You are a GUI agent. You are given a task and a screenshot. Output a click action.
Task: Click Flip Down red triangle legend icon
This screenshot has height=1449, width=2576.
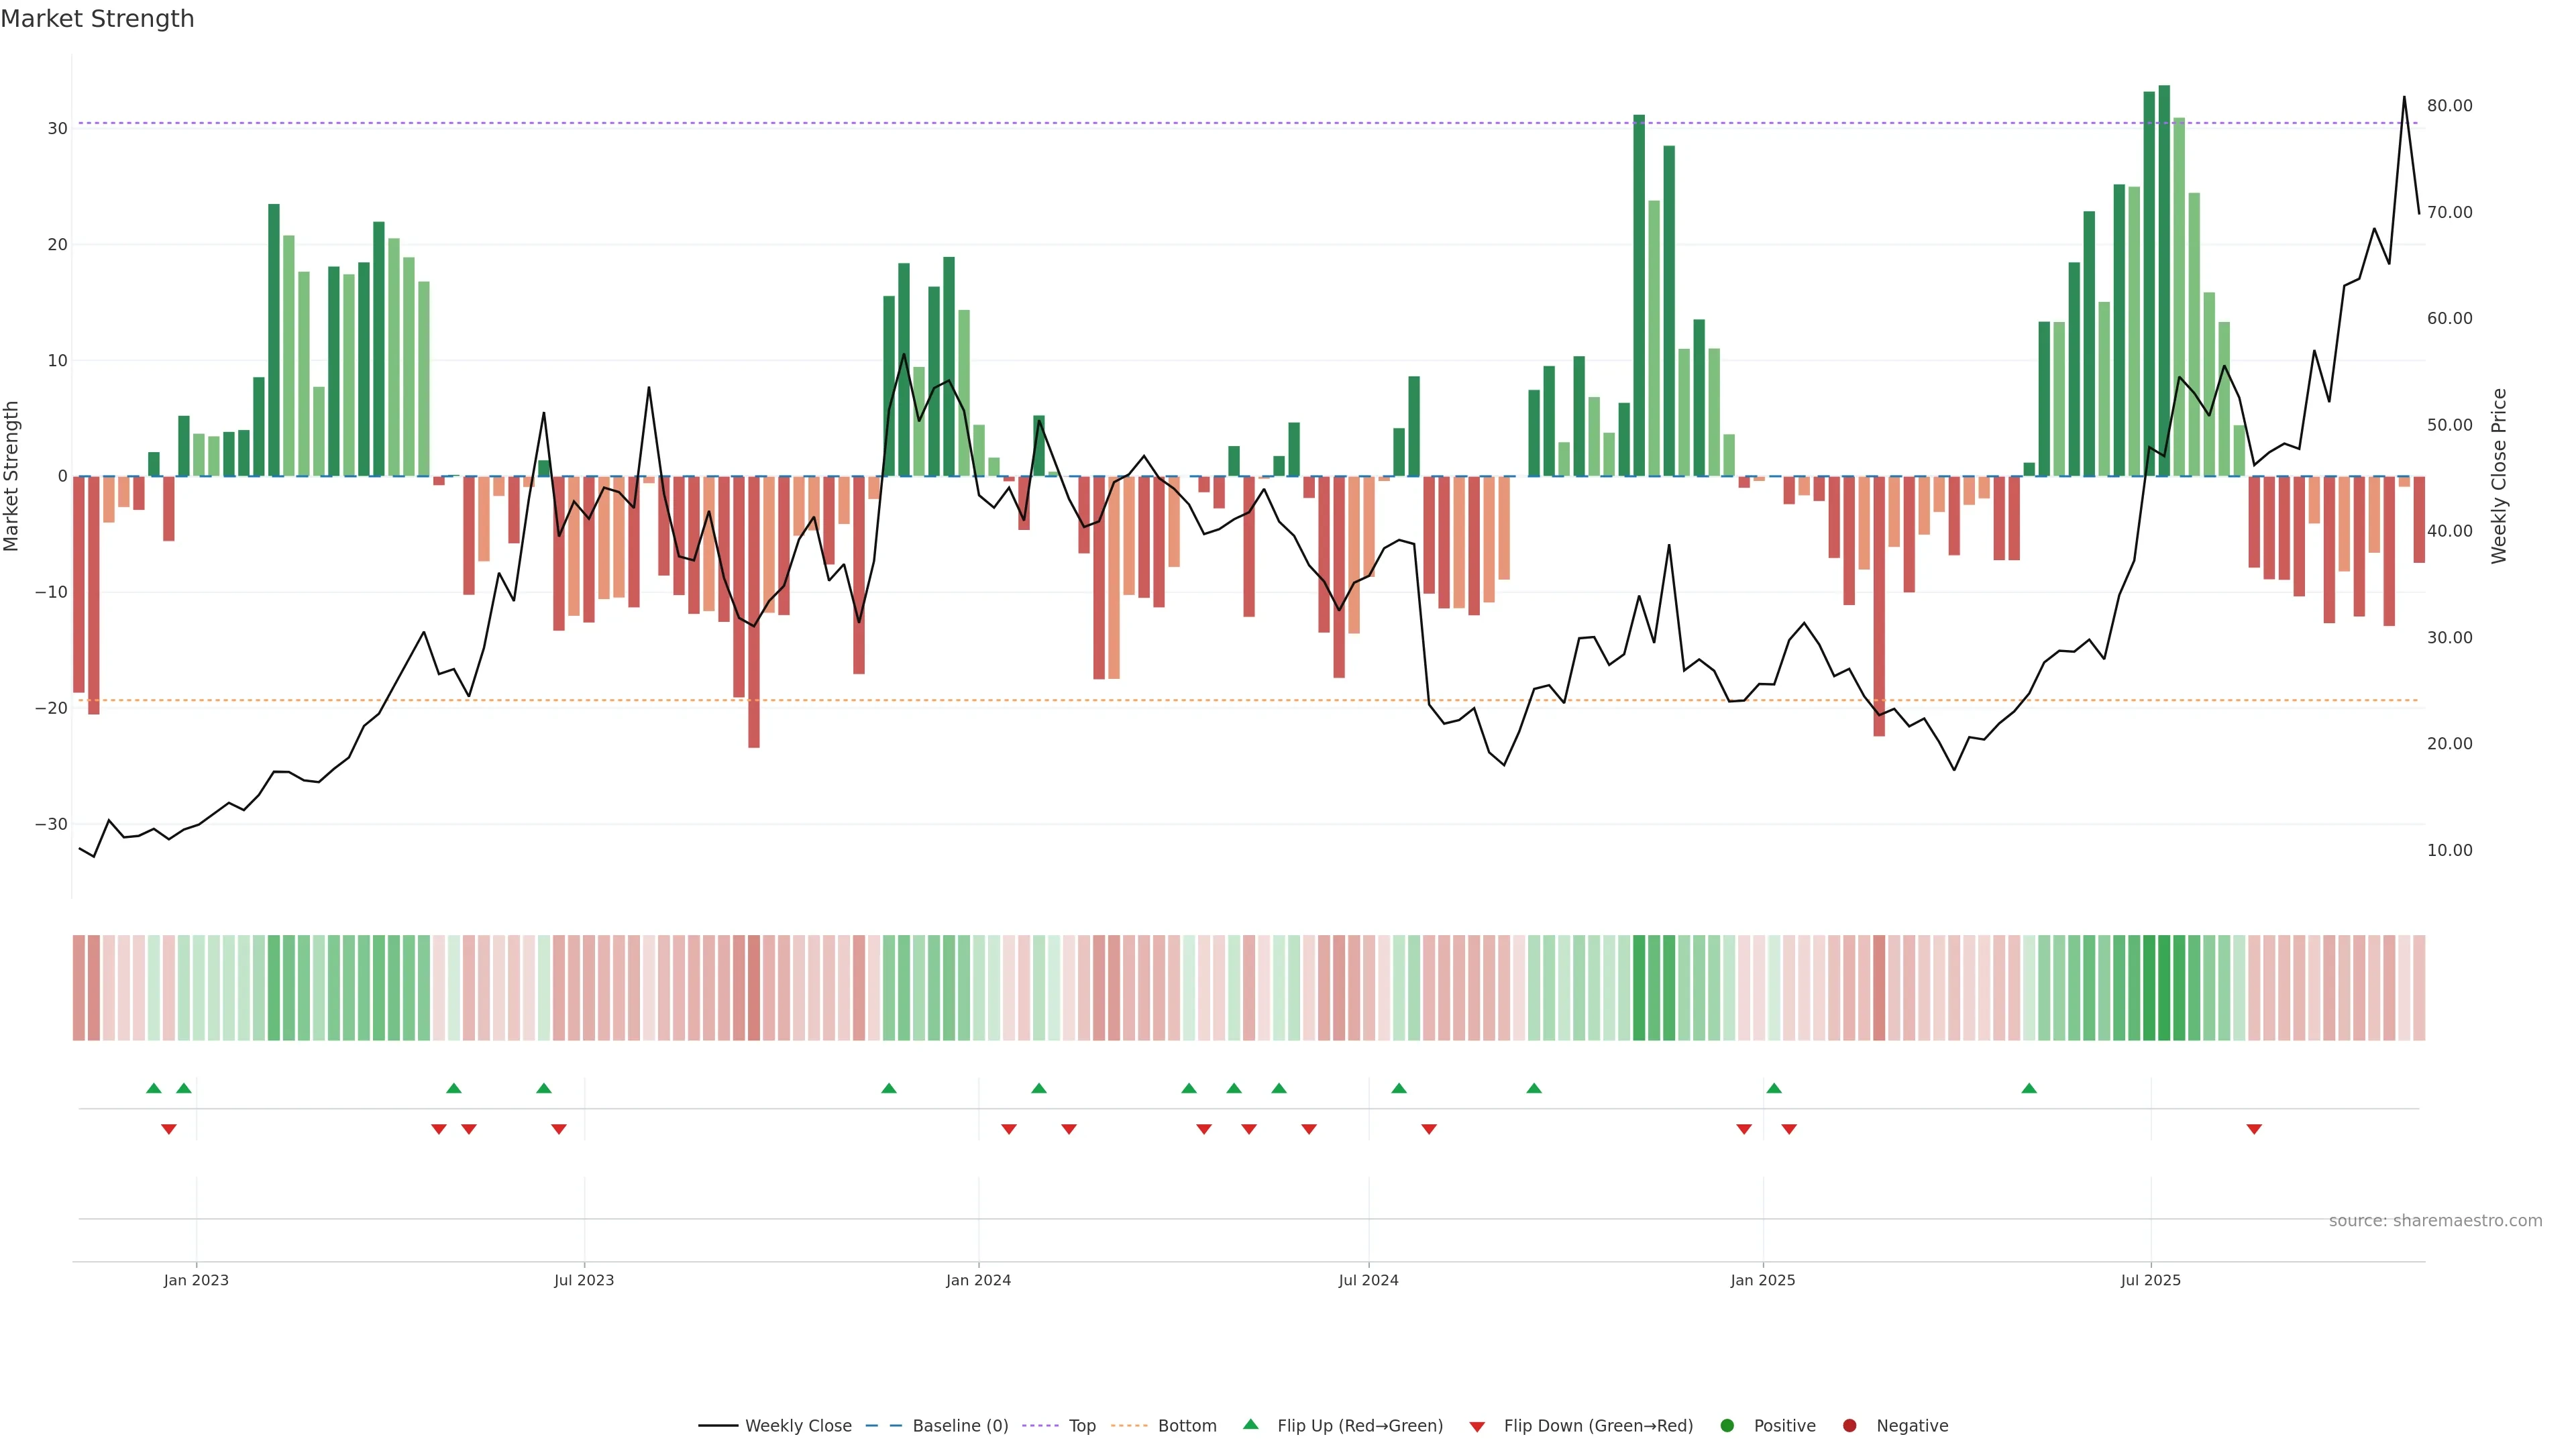click(x=1477, y=1427)
